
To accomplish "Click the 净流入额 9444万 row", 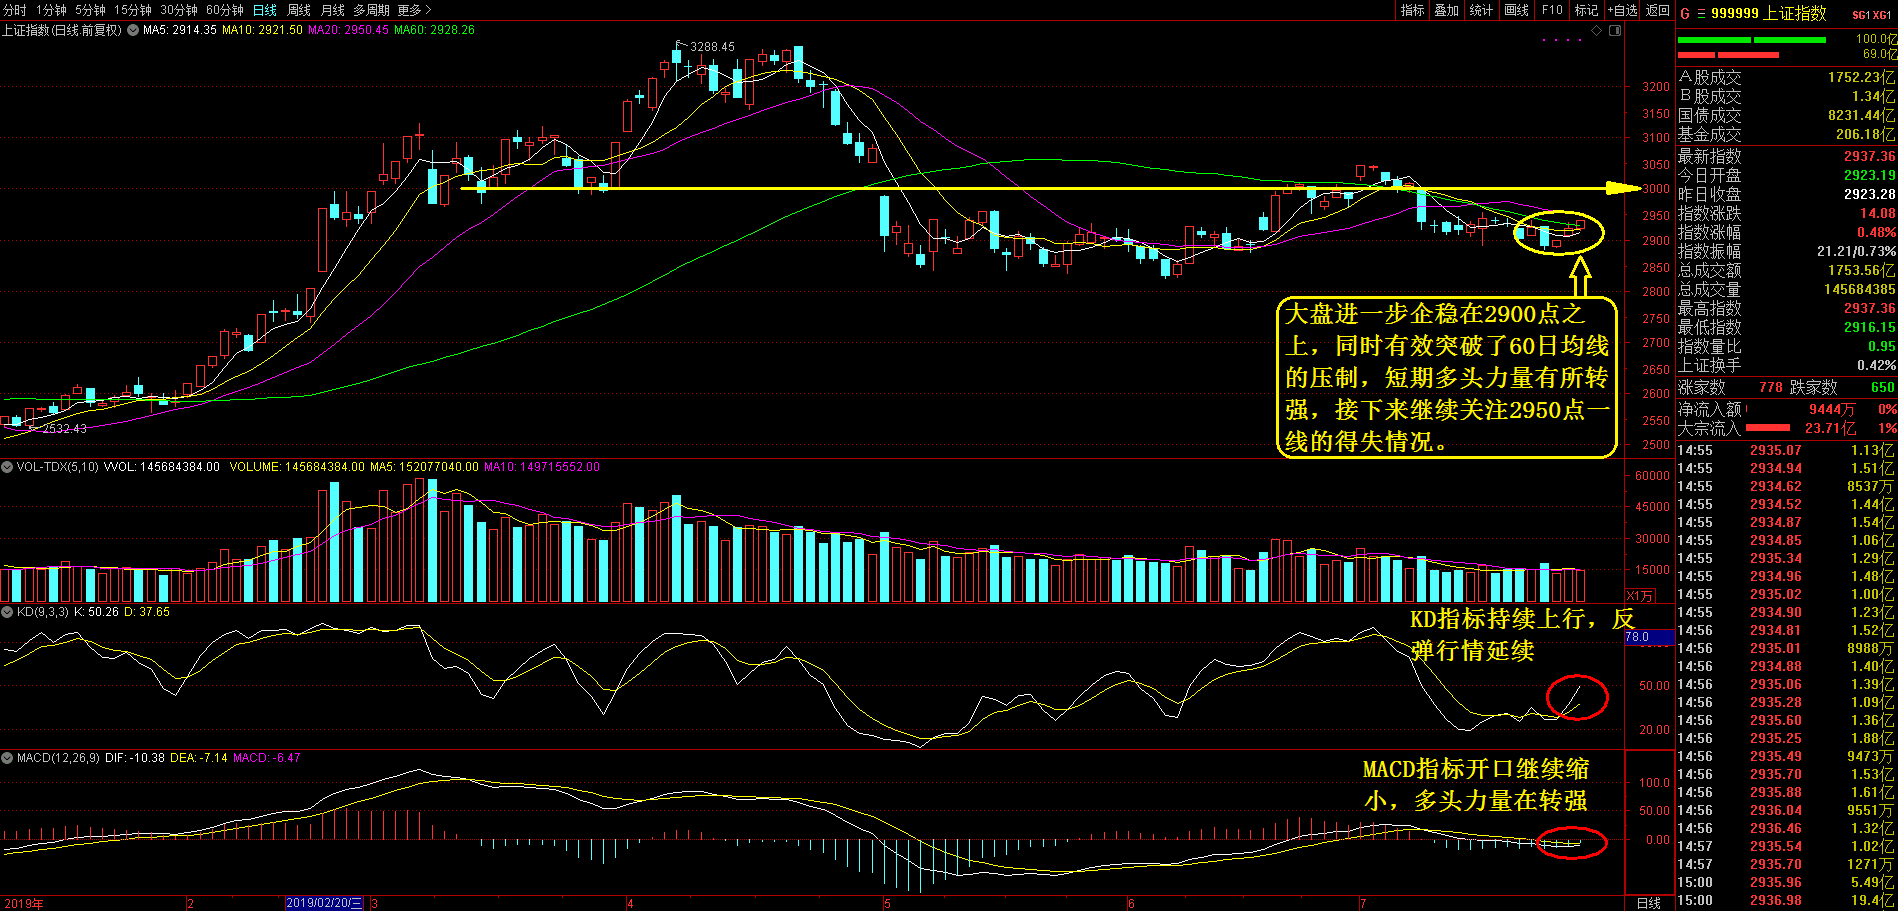I will pyautogui.click(x=1786, y=409).
